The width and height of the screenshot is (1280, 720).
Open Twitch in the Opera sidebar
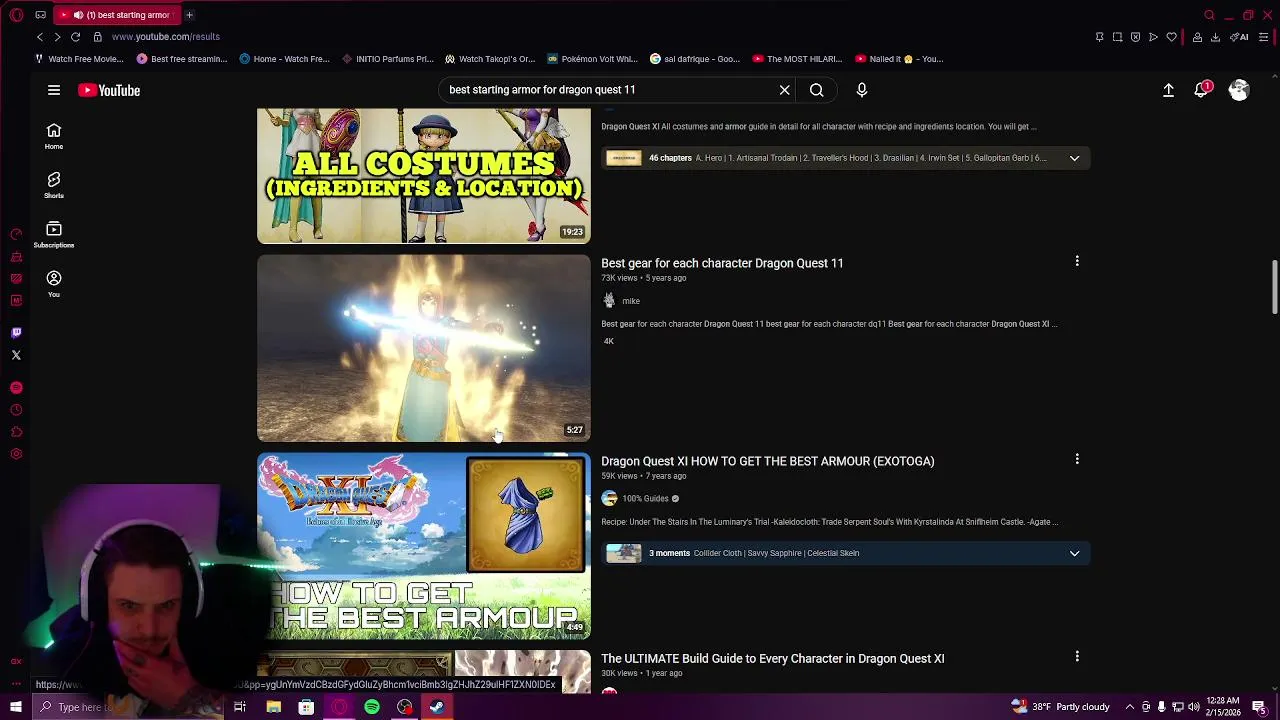pyautogui.click(x=16, y=333)
